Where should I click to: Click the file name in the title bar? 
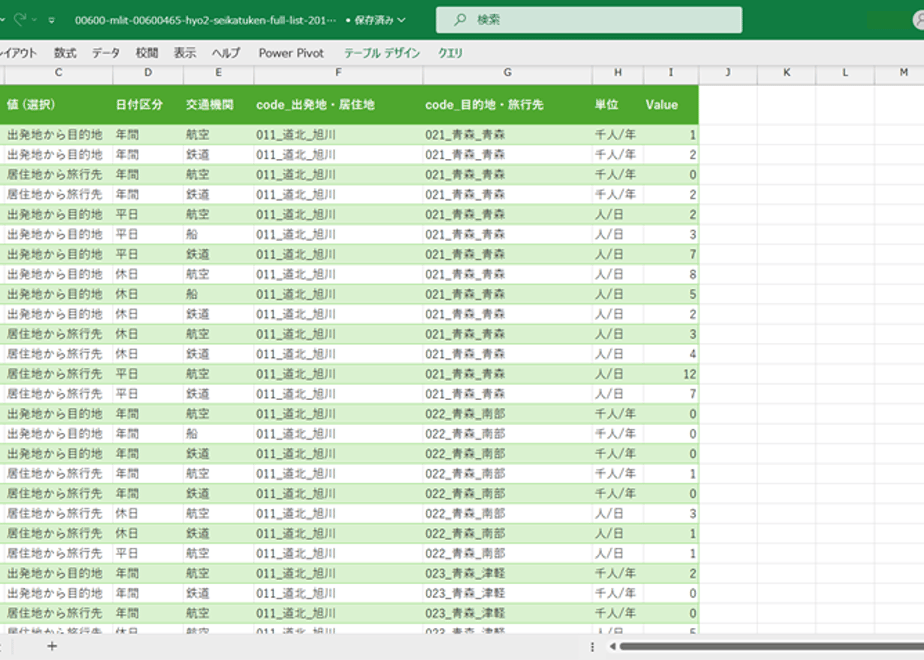click(205, 20)
